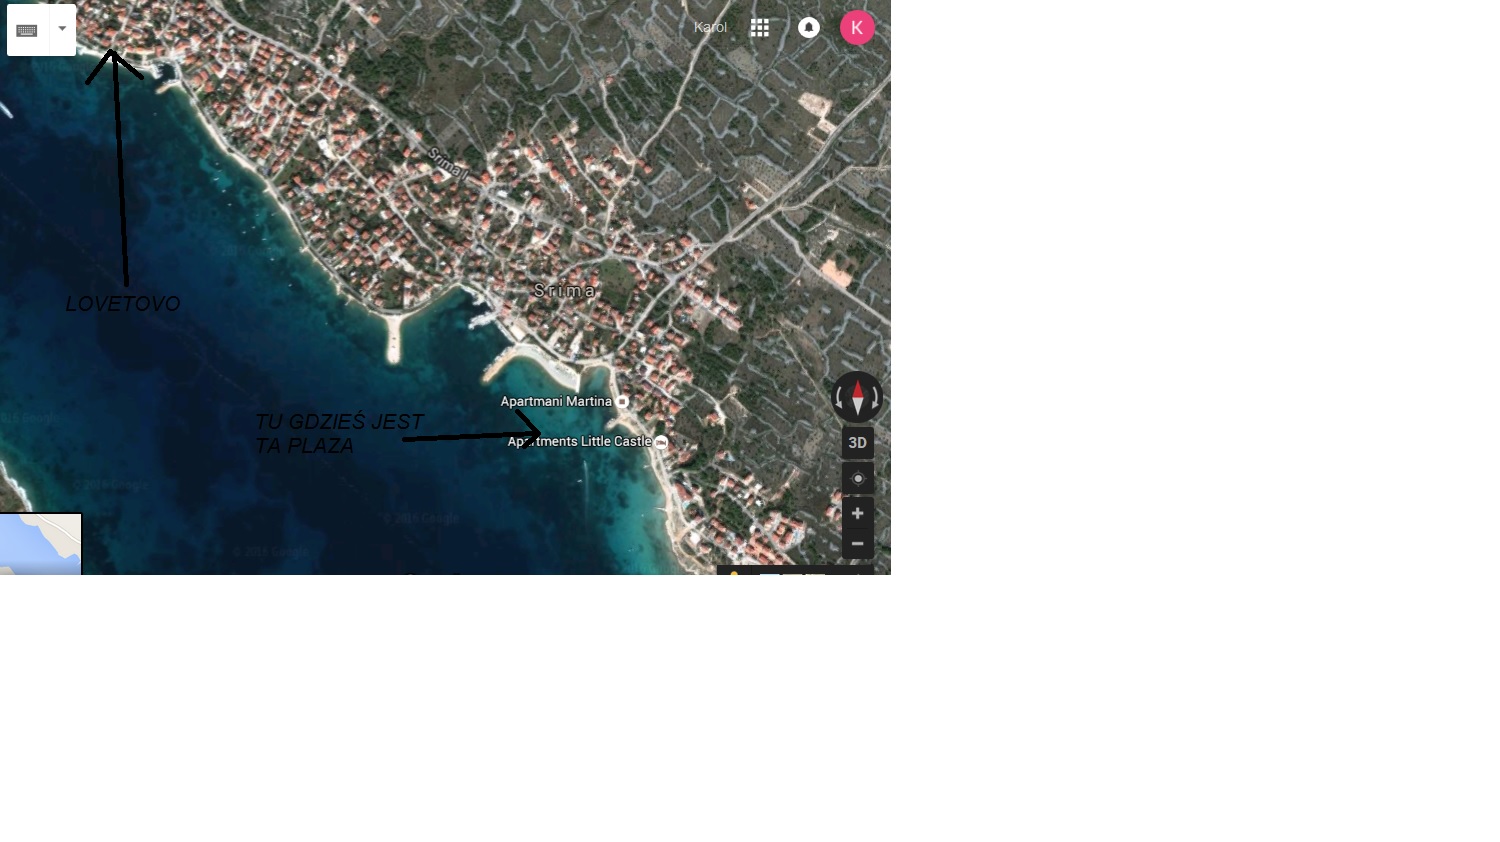This screenshot has height=842, width=1500.
Task: Open the pink K account avatar
Action: 857,28
